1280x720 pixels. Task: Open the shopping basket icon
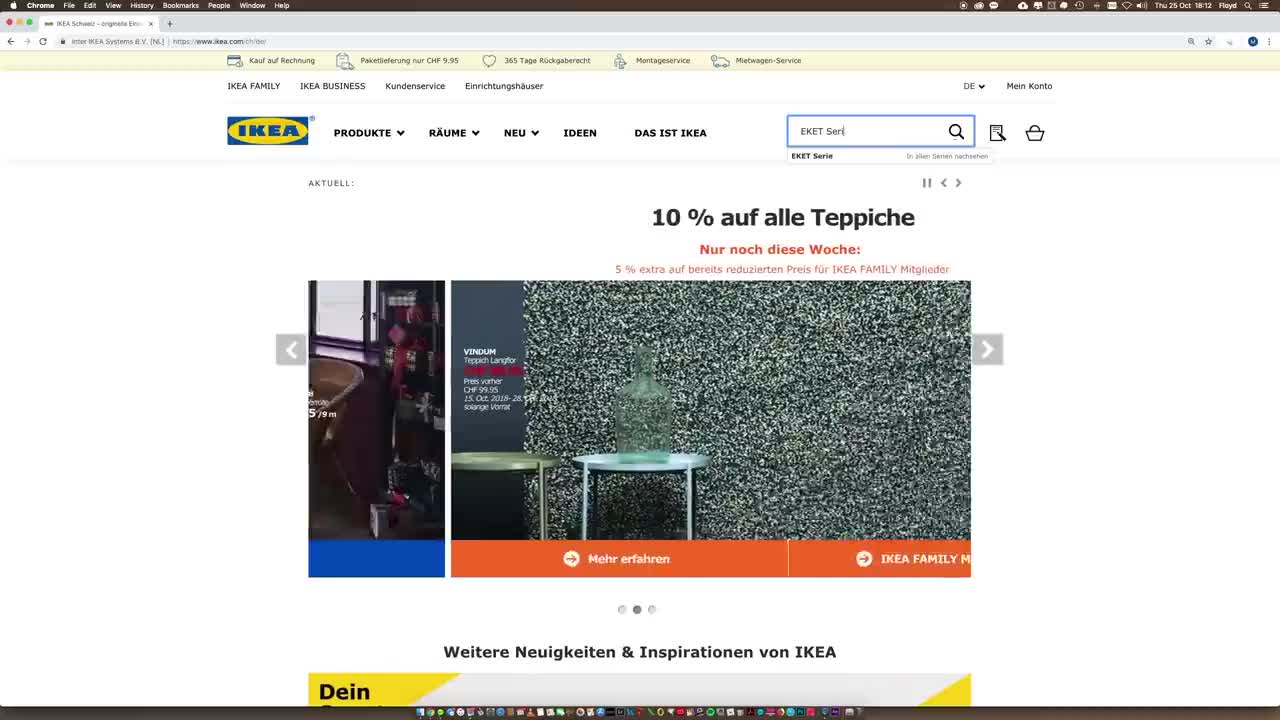click(x=1035, y=133)
